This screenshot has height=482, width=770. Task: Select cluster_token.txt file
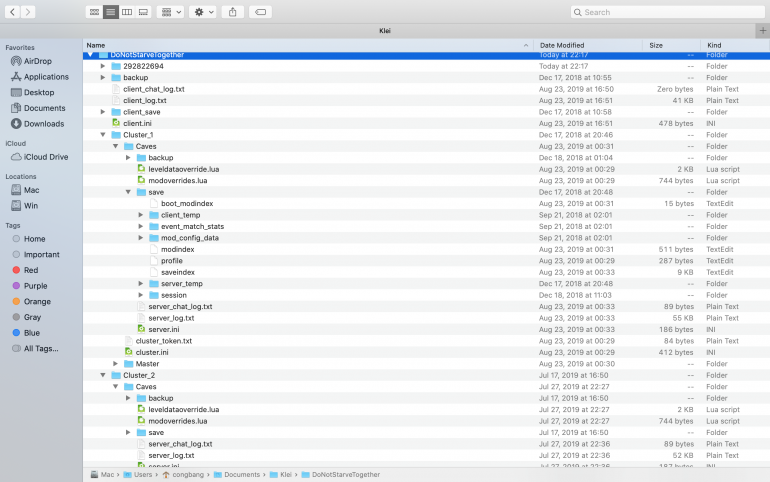(164, 341)
